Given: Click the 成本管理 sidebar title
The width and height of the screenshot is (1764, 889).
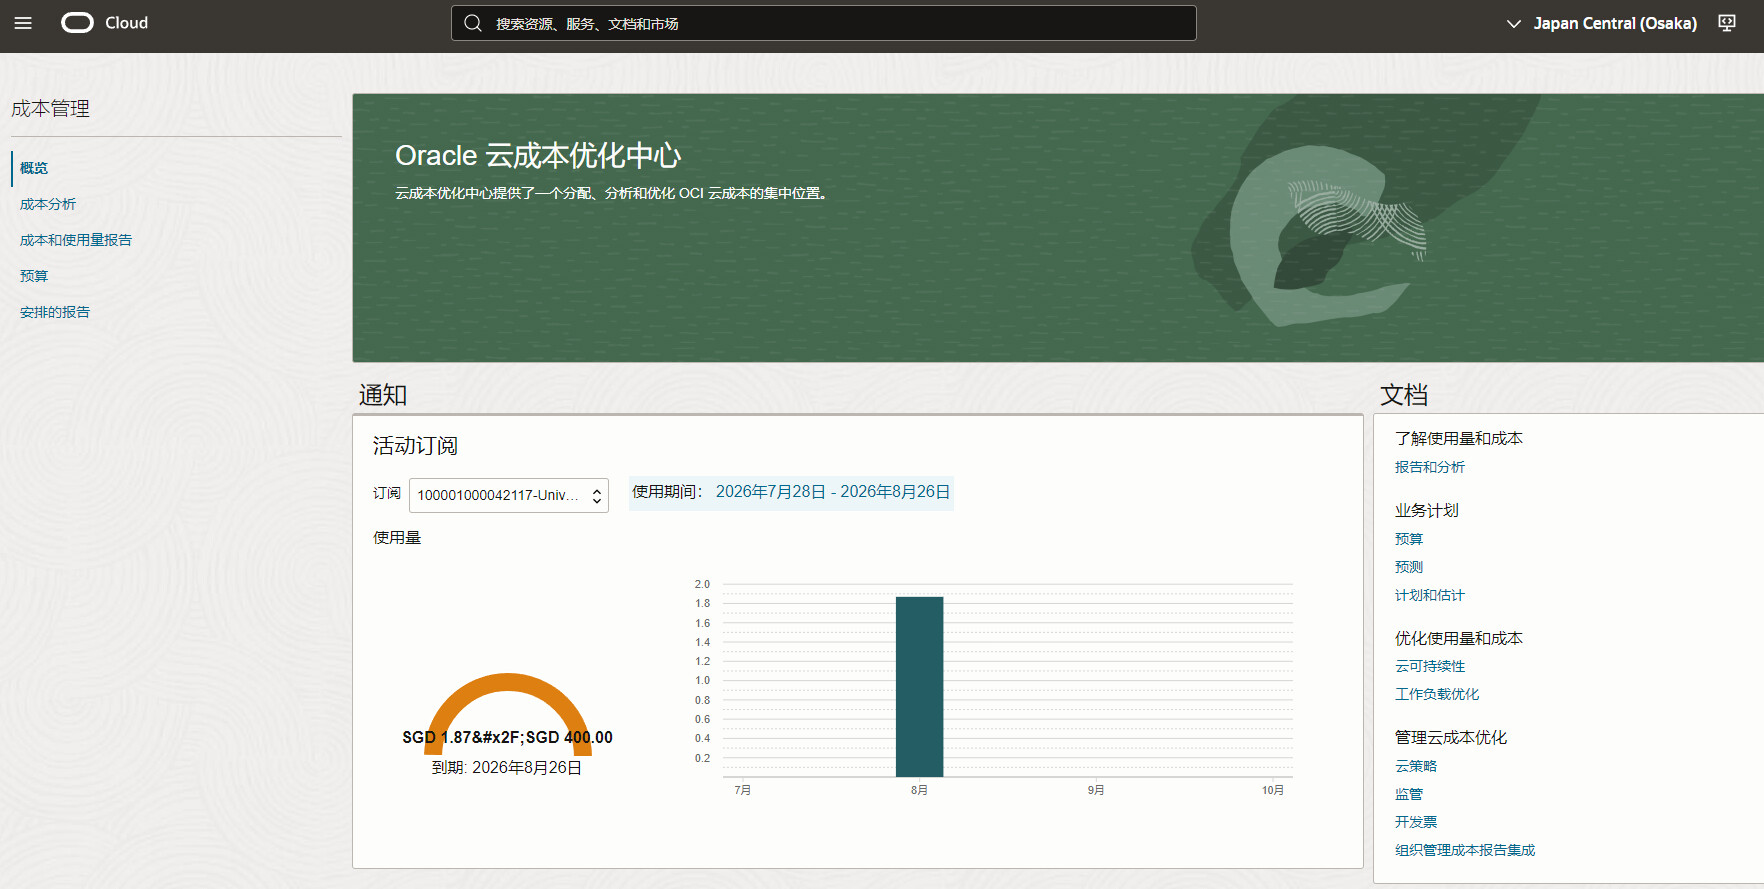Looking at the screenshot, I should tap(50, 109).
